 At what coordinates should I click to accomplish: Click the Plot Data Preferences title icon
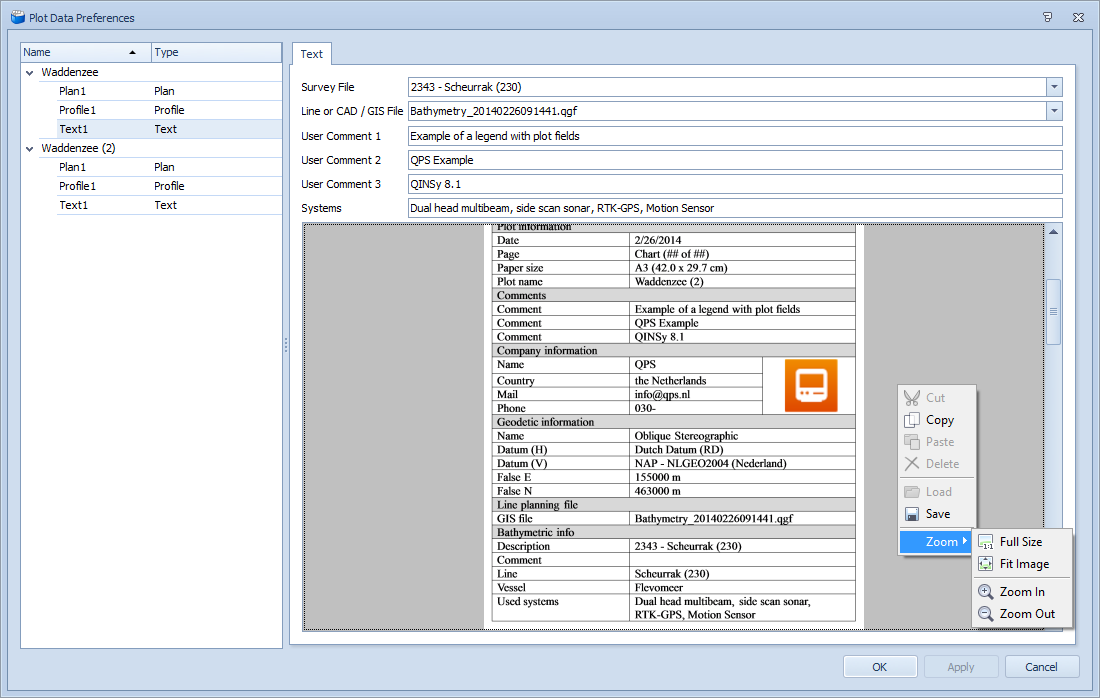point(17,17)
